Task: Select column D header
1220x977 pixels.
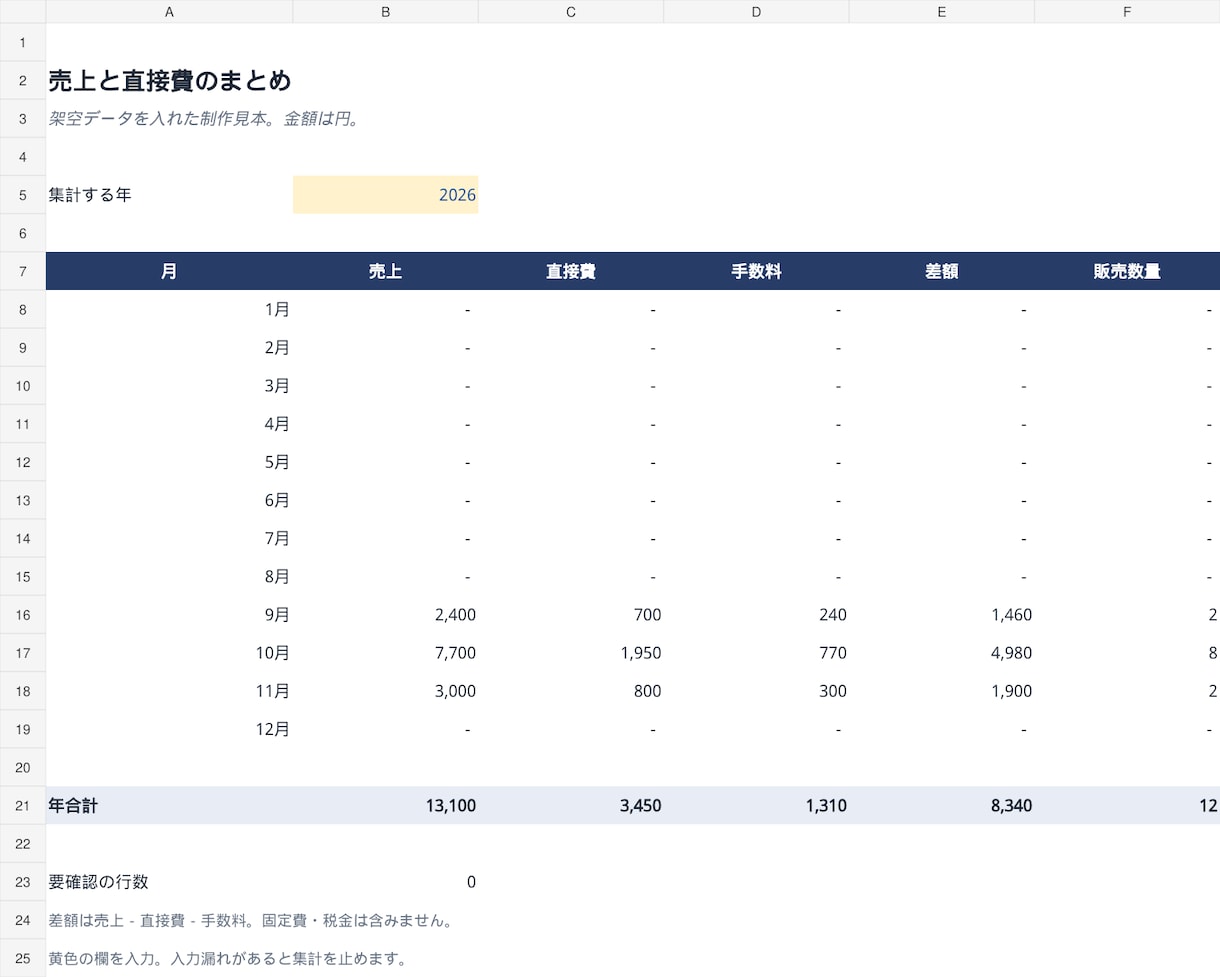Action: click(756, 12)
